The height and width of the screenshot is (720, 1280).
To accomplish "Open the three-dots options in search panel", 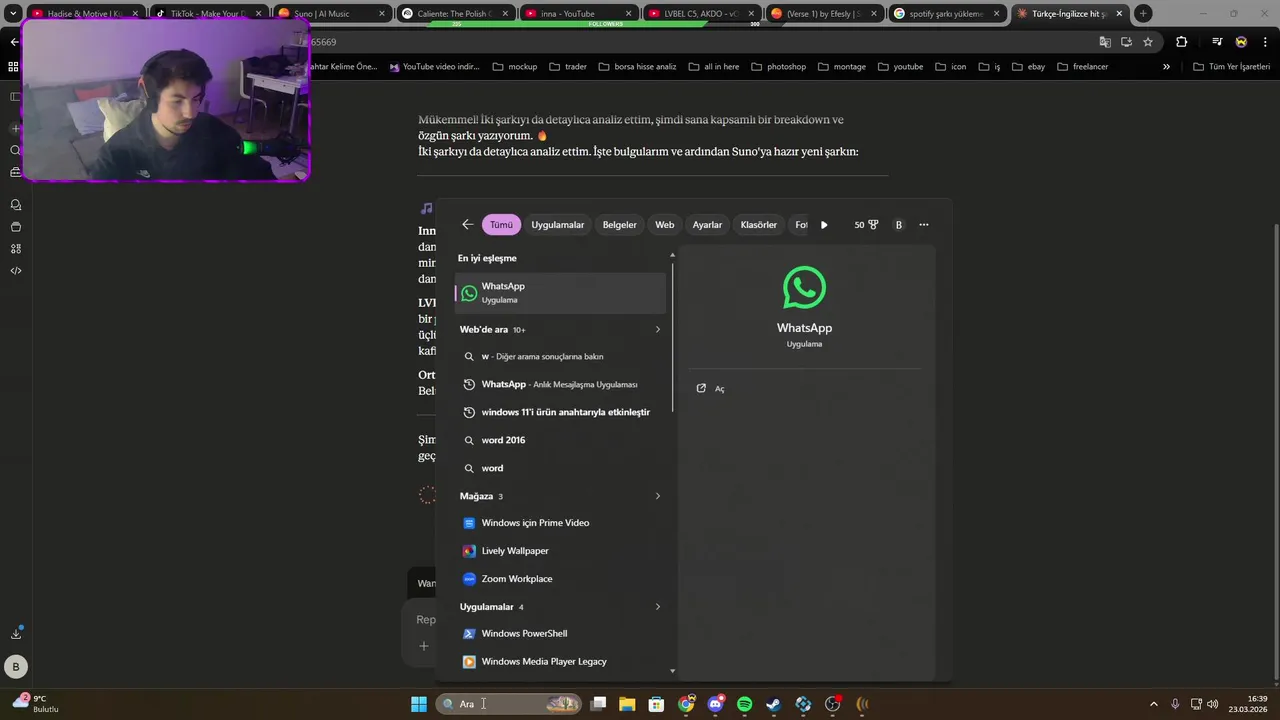I will pyautogui.click(x=924, y=225).
